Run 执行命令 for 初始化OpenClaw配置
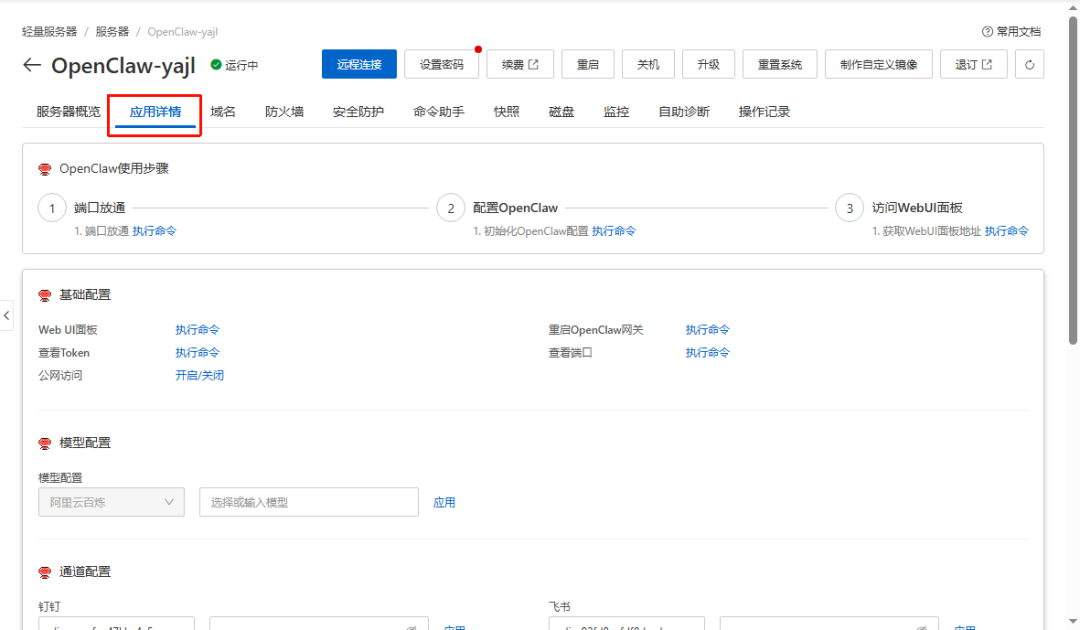The height and width of the screenshot is (630, 1080). [x=614, y=231]
